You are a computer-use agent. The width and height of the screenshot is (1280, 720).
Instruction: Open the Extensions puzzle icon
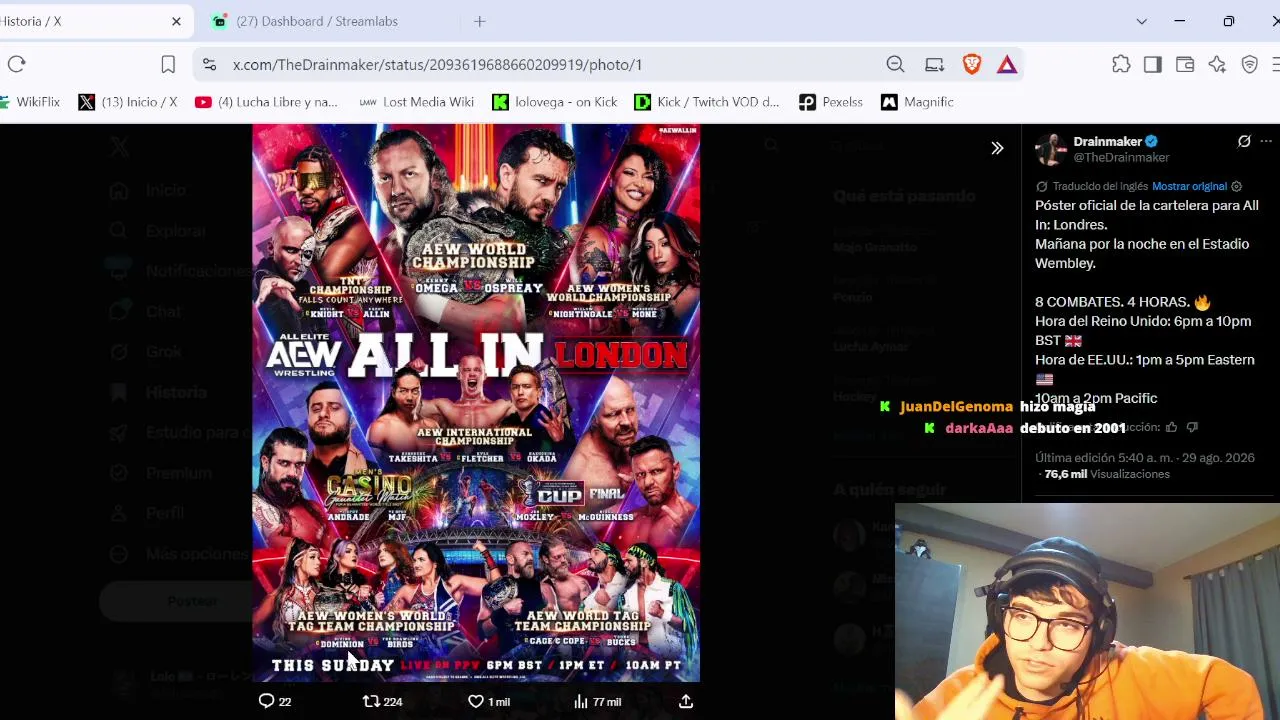[1121, 64]
